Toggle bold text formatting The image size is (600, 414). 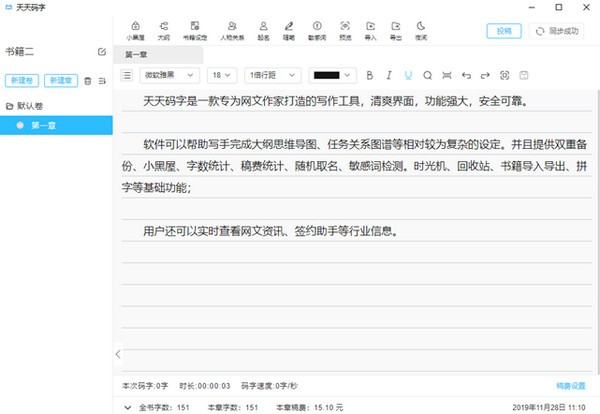tap(370, 75)
